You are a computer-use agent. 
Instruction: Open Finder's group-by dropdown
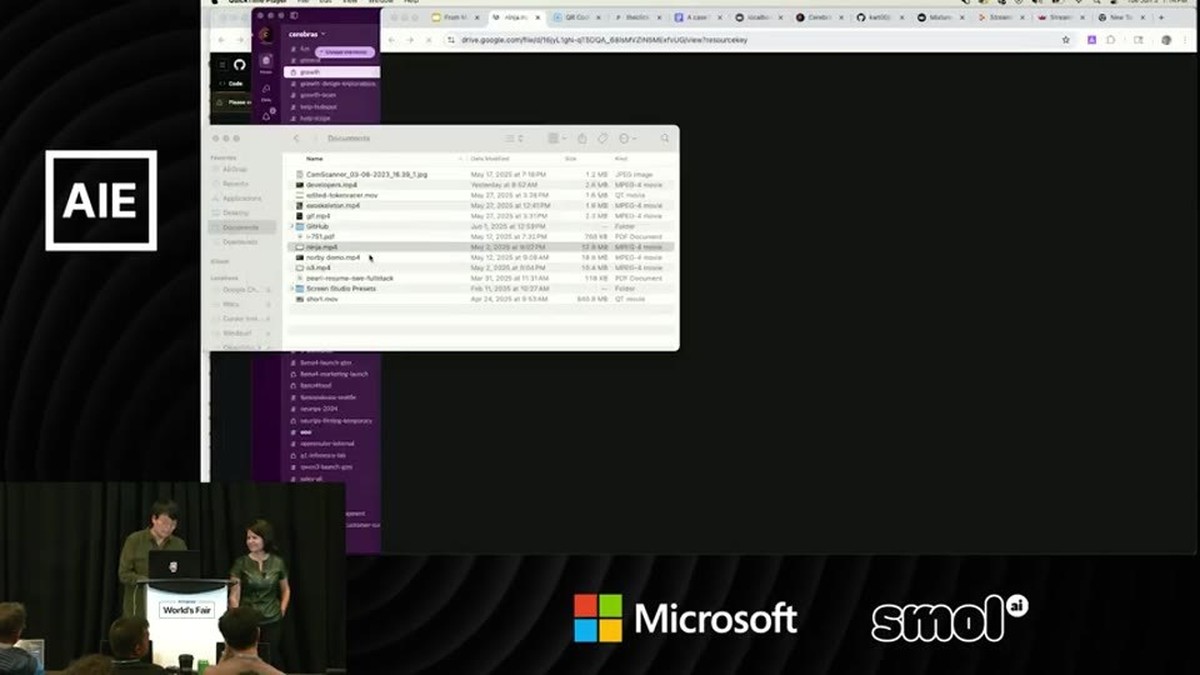click(x=557, y=138)
